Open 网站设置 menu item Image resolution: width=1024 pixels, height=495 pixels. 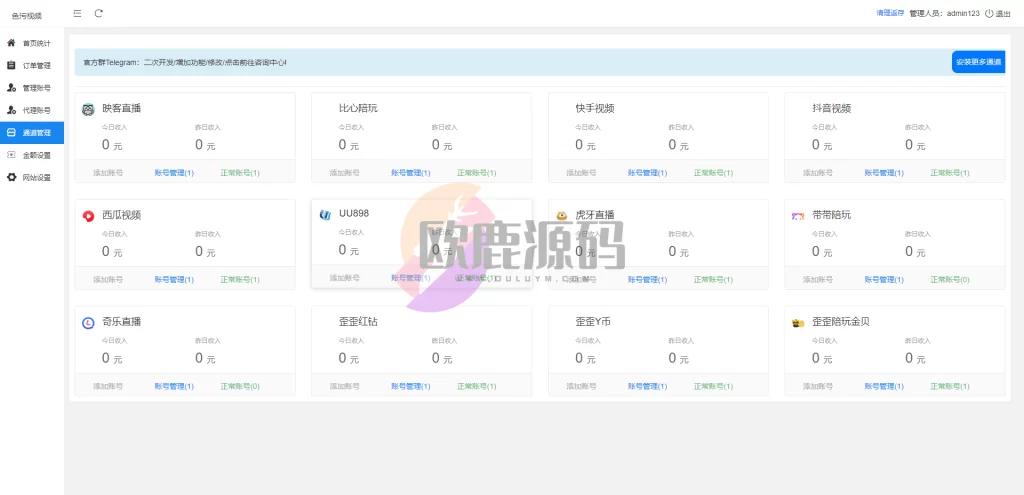tap(32, 177)
